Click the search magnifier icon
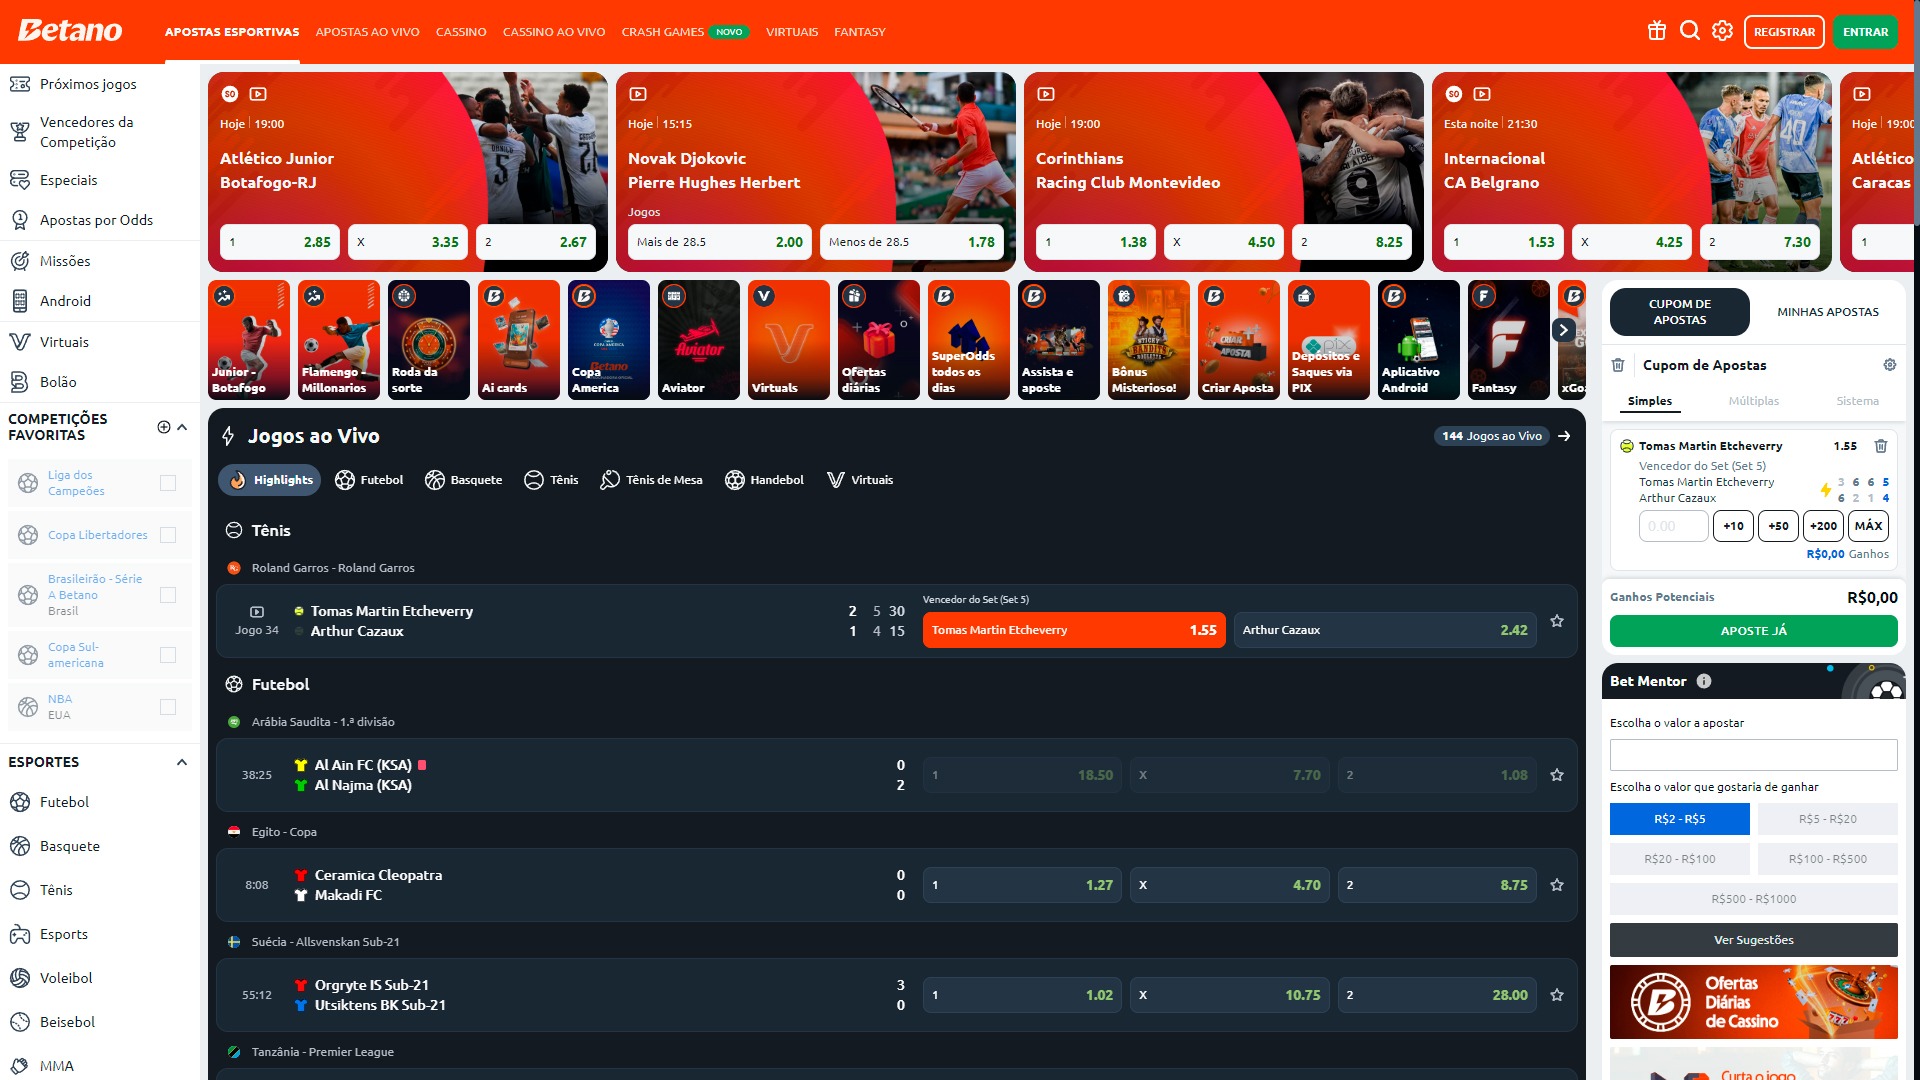The width and height of the screenshot is (1920, 1080). click(1690, 31)
